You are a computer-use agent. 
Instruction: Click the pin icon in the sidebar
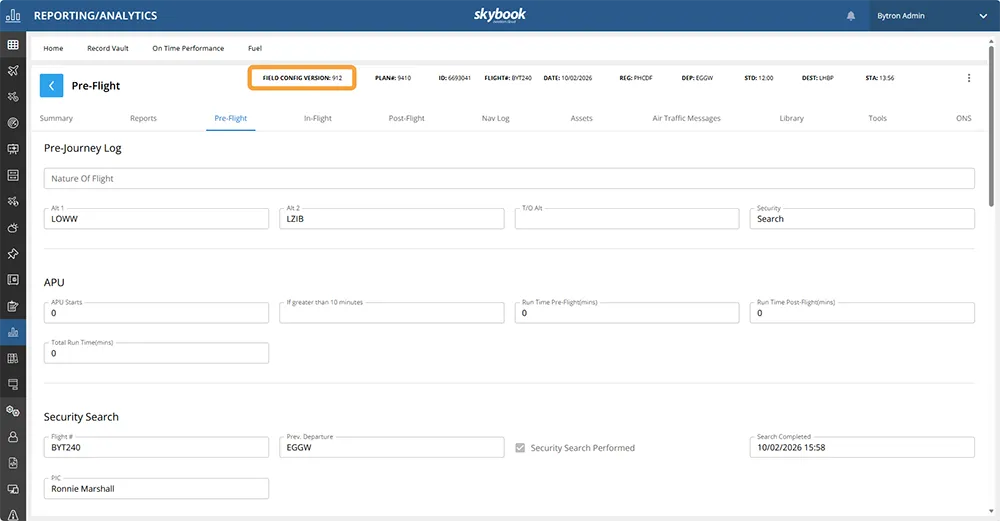pyautogui.click(x=13, y=254)
